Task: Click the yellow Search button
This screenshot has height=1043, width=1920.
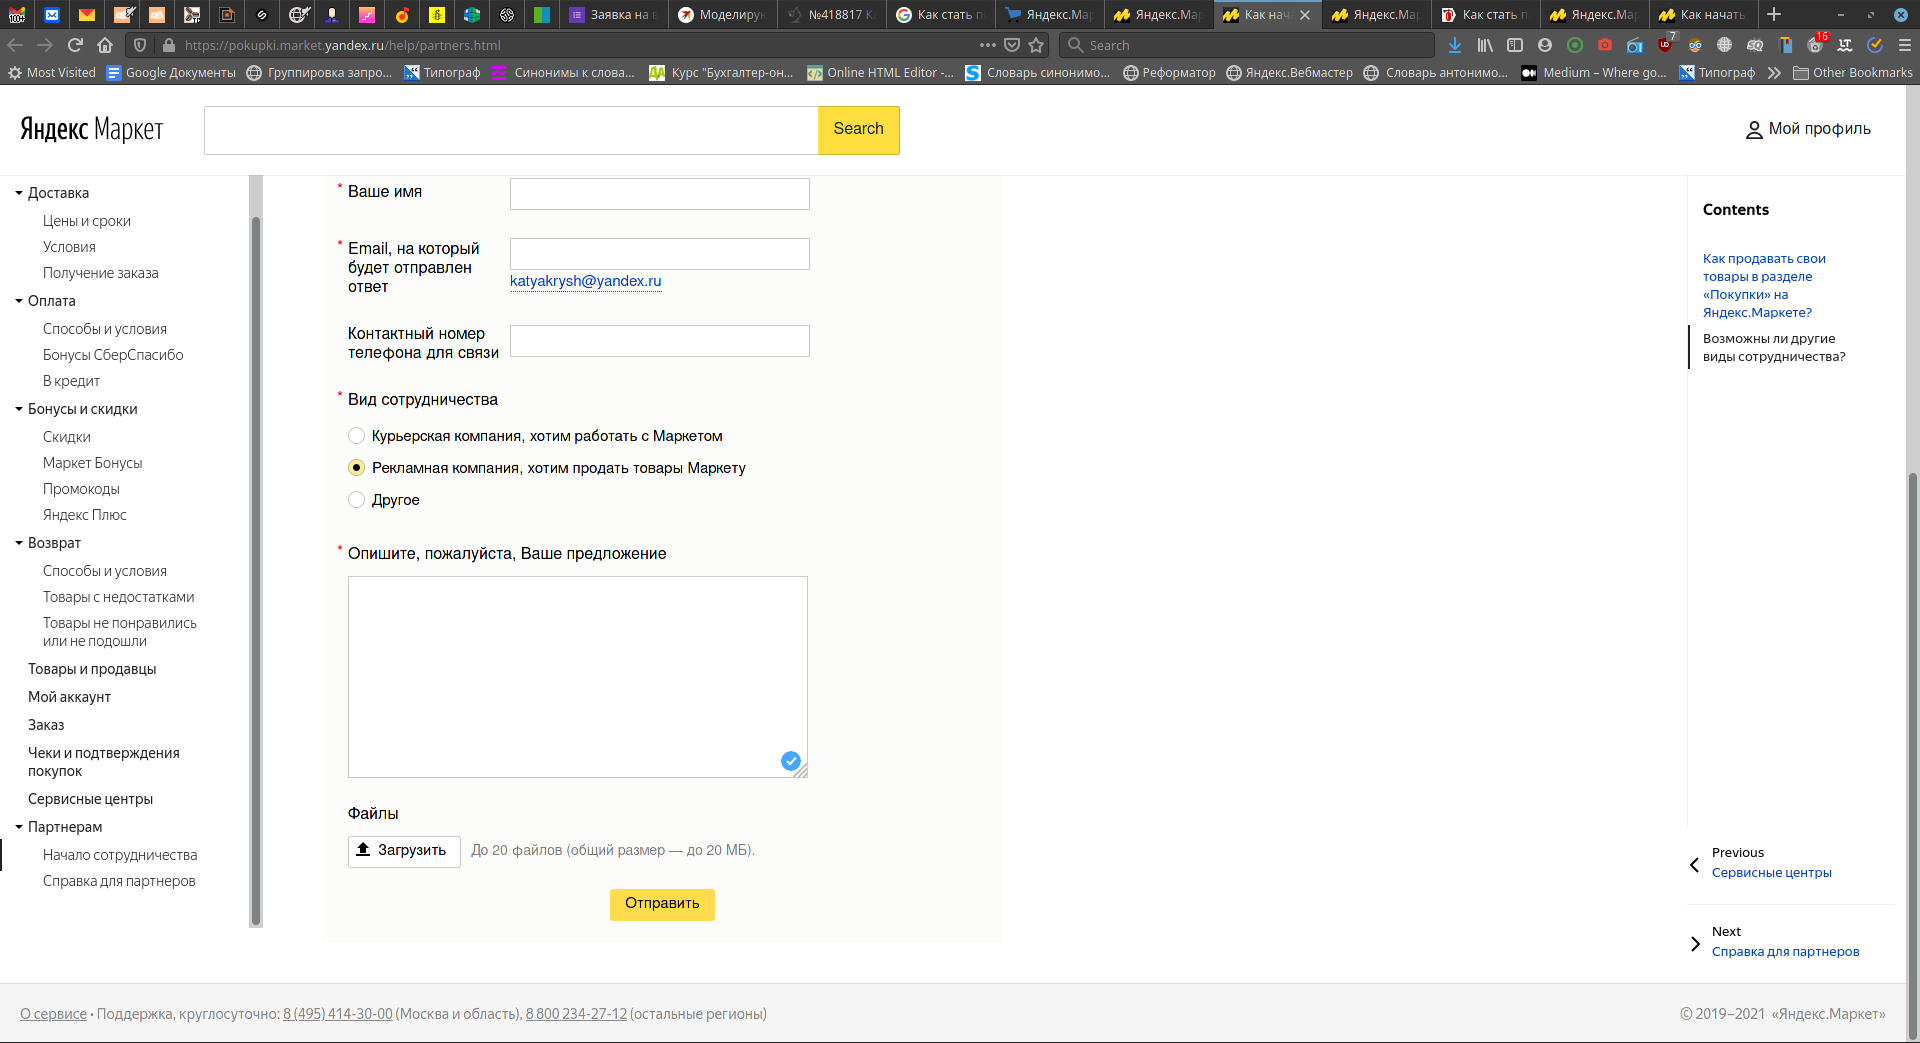Action: tap(858, 130)
